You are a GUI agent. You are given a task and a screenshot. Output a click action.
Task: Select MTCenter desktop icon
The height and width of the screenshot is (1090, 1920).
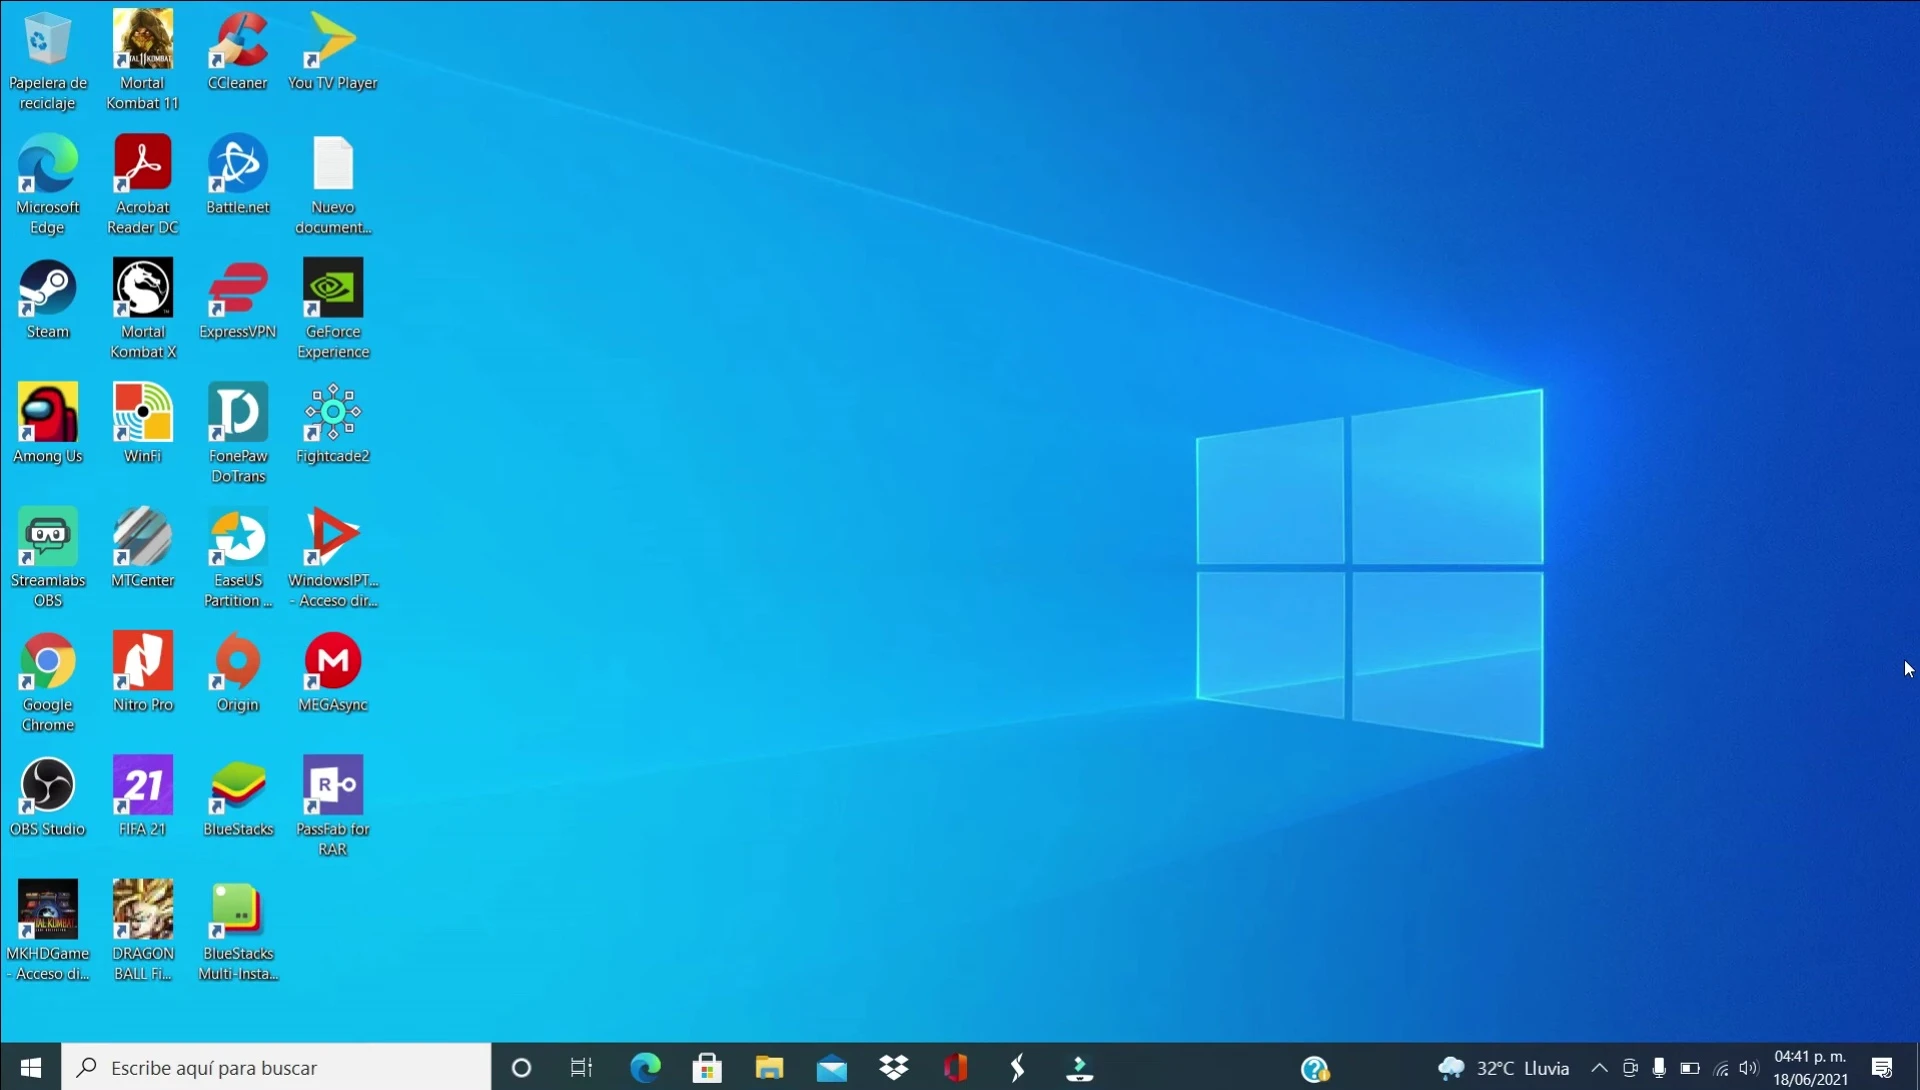click(143, 548)
